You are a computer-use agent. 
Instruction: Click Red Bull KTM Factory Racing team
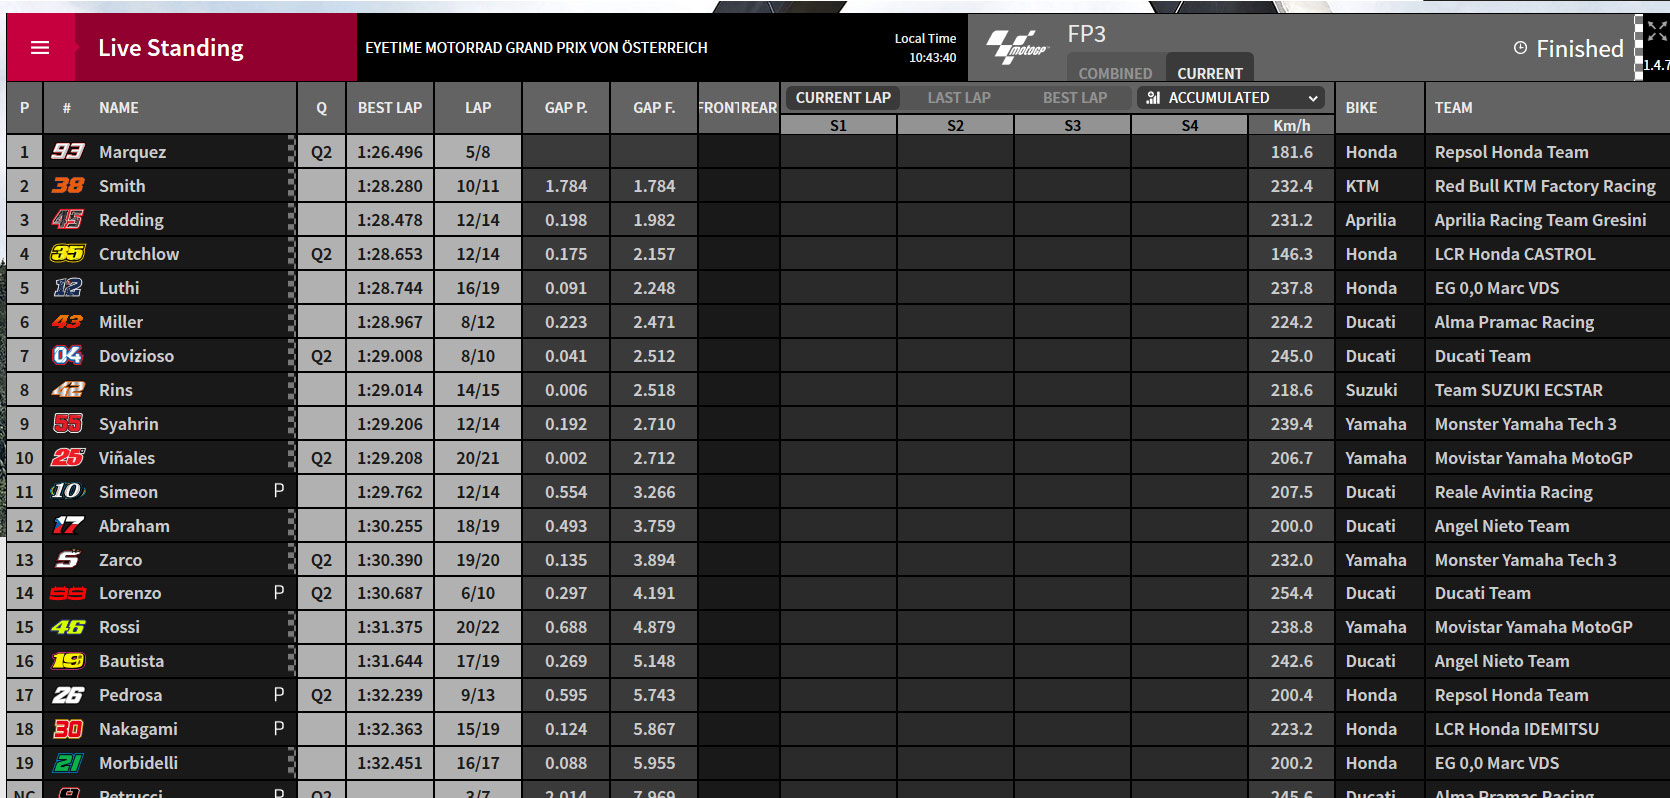pyautogui.click(x=1545, y=186)
